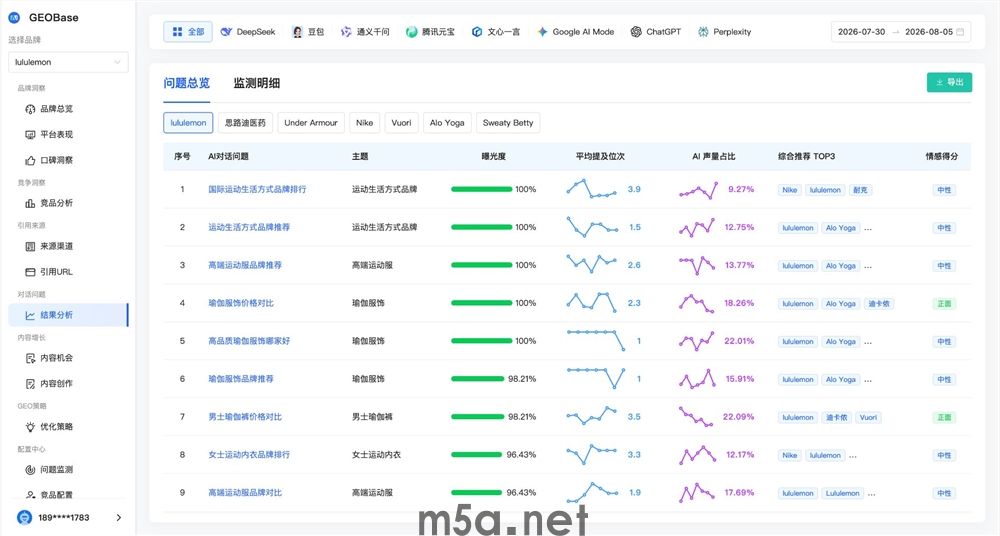Open the 内容创作 edit icon
This screenshot has width=1000, height=536.
click(30, 383)
